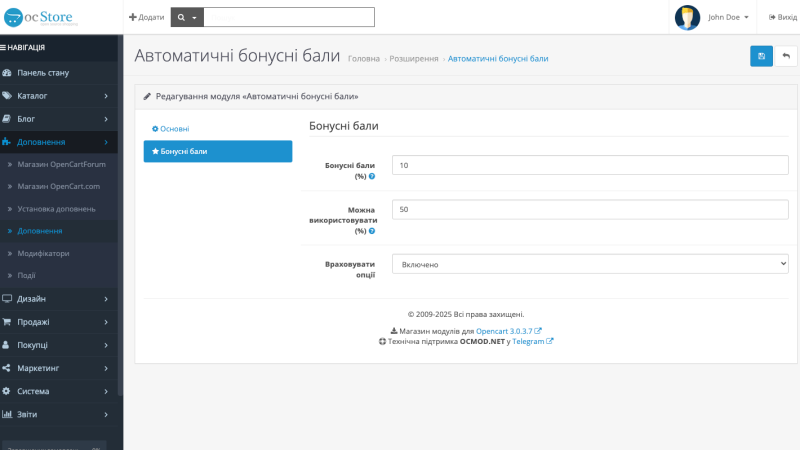Open Установка доповнень submenu item

point(59,209)
